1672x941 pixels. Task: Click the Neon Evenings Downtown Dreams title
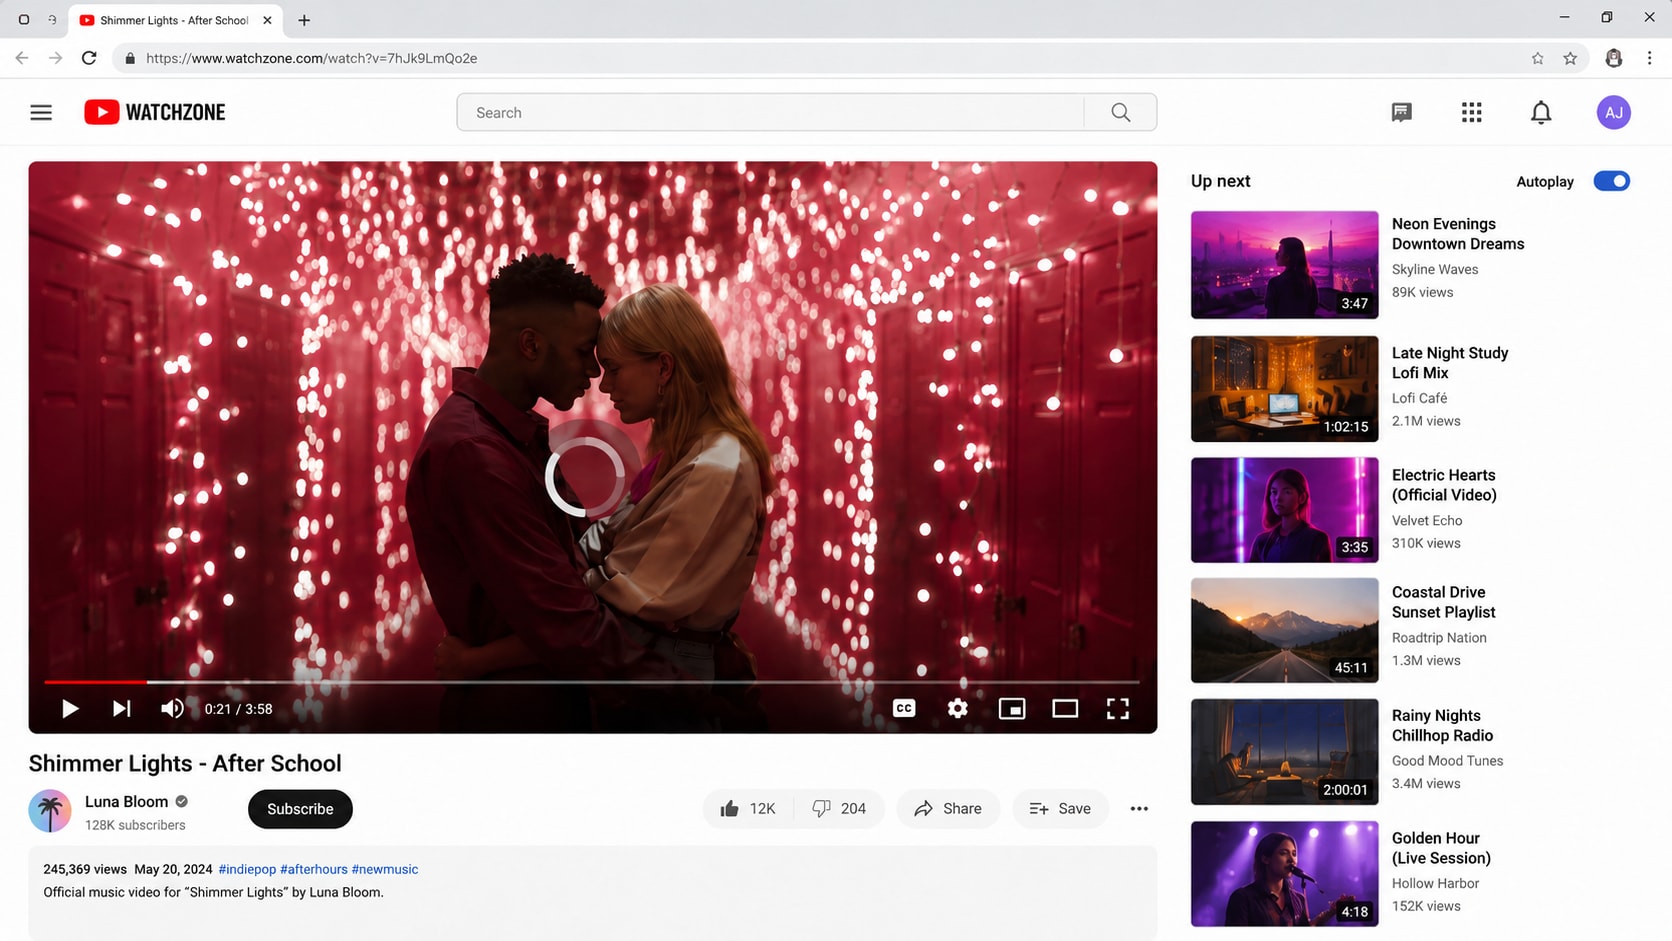[x=1458, y=234]
